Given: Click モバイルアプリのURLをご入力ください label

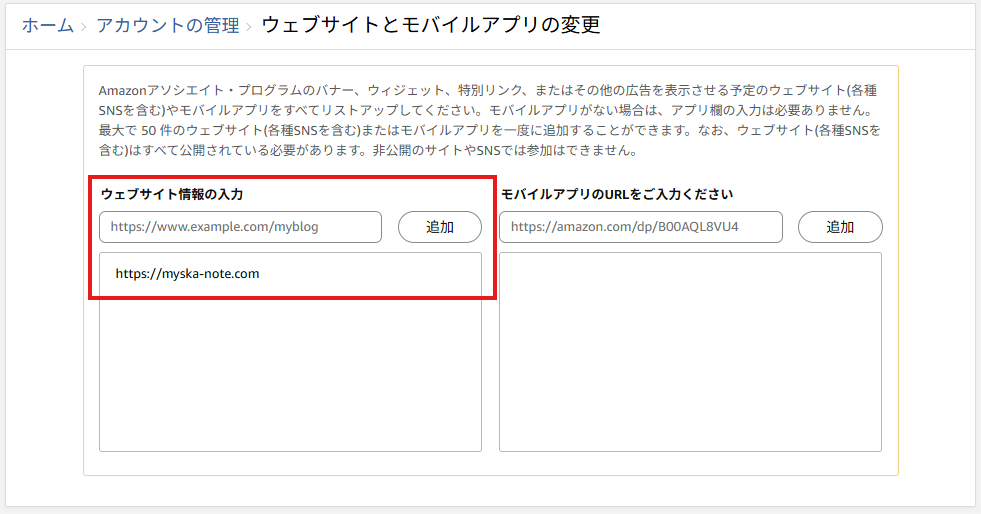Looking at the screenshot, I should (617, 194).
